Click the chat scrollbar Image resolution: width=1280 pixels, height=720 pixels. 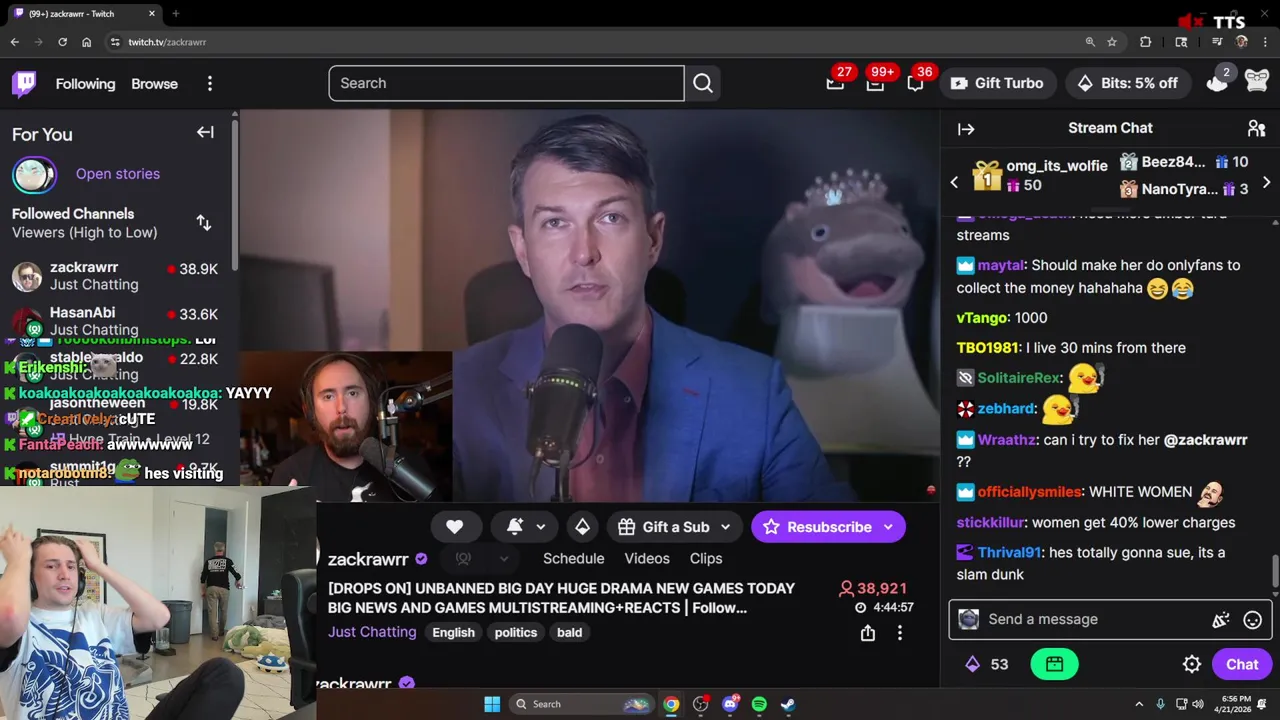coord(1274,572)
